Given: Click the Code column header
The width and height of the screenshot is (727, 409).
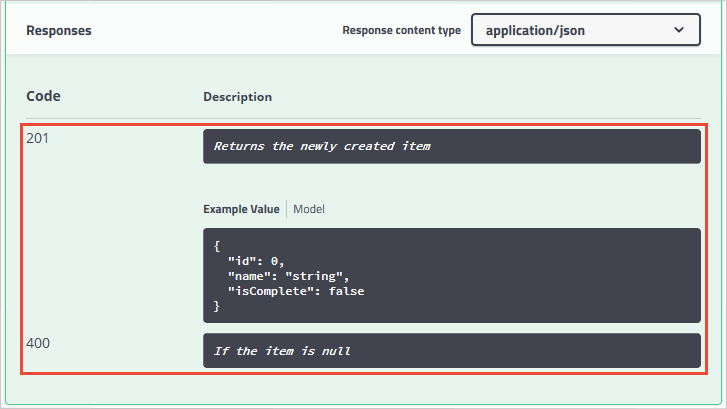Looking at the screenshot, I should pos(43,96).
